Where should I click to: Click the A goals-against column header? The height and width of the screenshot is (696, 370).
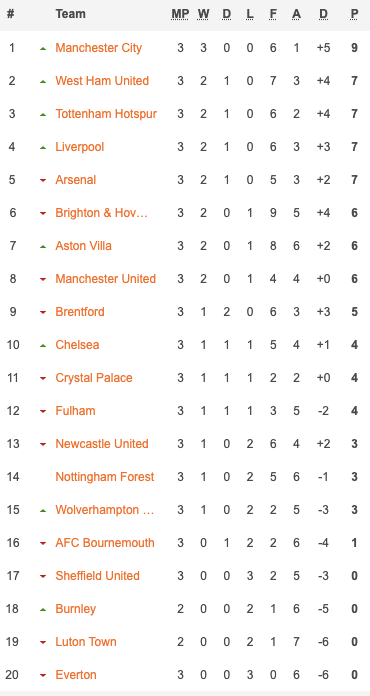296,14
